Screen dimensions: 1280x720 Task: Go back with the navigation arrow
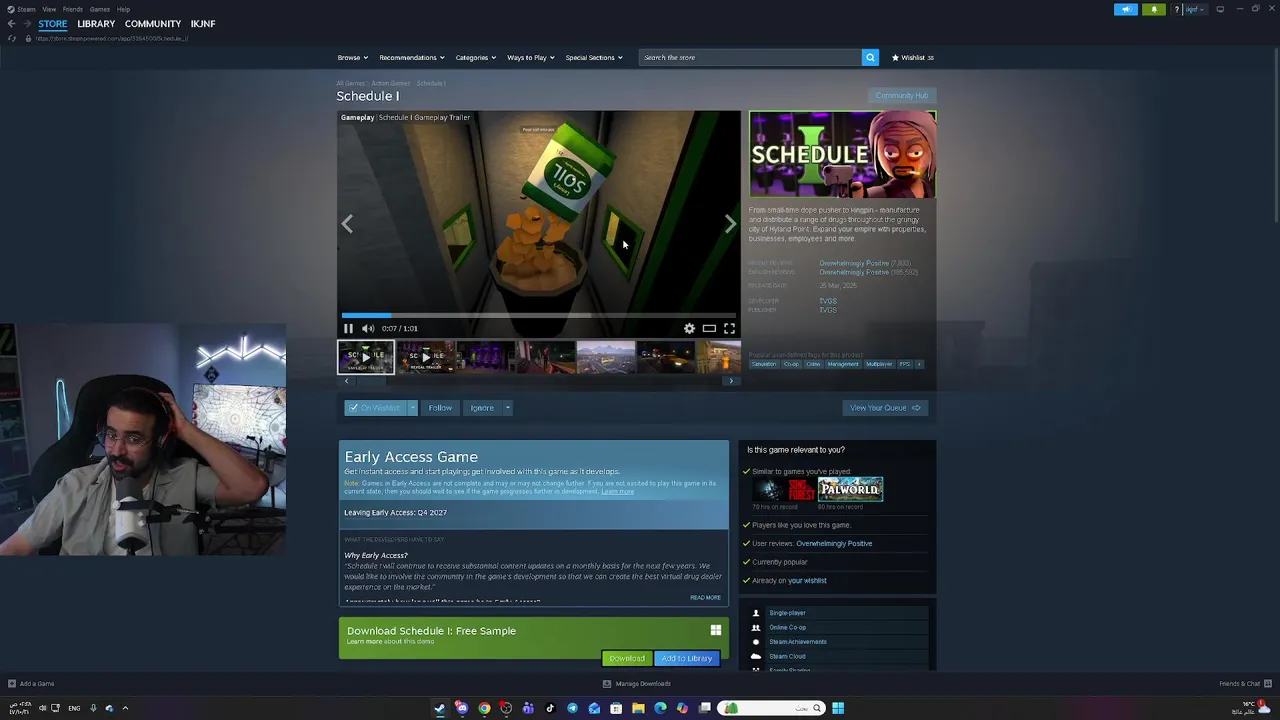pos(12,24)
